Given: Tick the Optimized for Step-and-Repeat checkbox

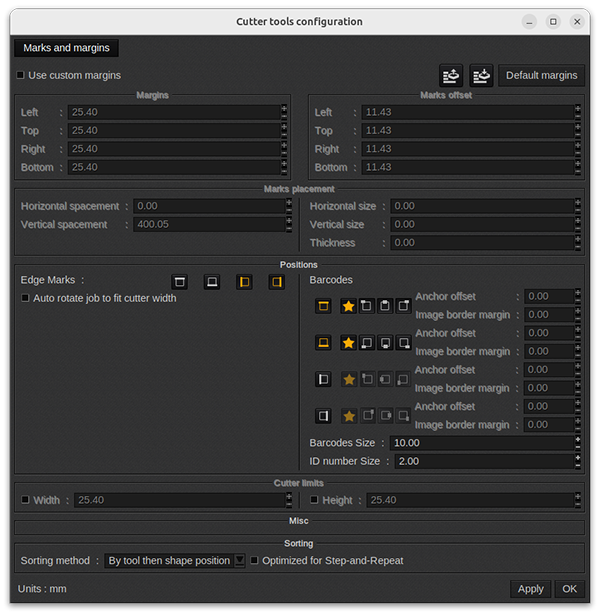Looking at the screenshot, I should click(x=255, y=561).
